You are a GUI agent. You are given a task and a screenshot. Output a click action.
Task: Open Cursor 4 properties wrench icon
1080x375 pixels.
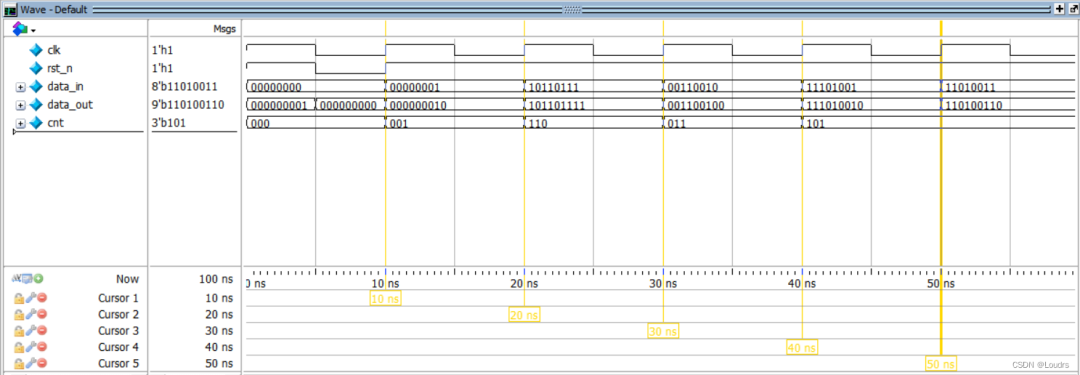point(30,347)
